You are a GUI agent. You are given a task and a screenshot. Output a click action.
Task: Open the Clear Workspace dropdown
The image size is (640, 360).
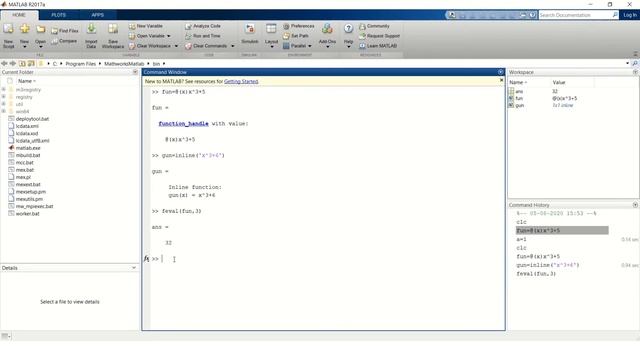pyautogui.click(x=153, y=46)
